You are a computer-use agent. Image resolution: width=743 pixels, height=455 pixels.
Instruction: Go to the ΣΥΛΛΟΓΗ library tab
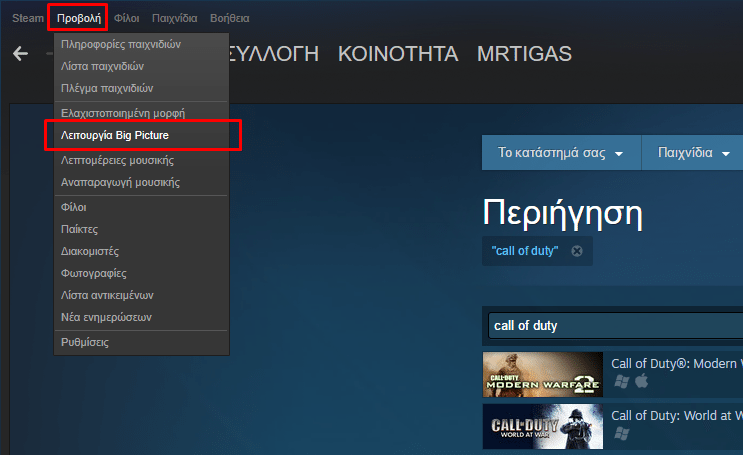tap(274, 54)
